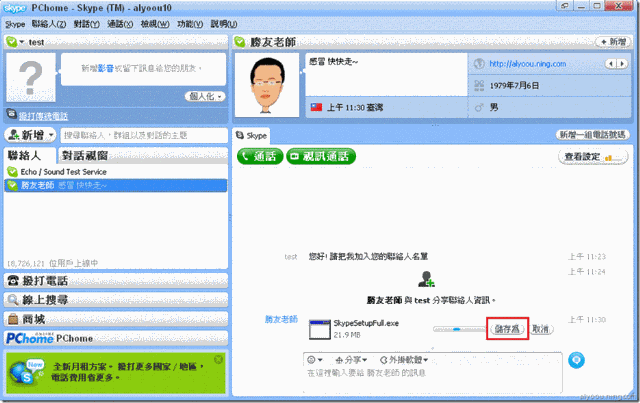The height and width of the screenshot is (403, 640).
Task: Open the 外掛軟體 dropdown
Action: 404,360
